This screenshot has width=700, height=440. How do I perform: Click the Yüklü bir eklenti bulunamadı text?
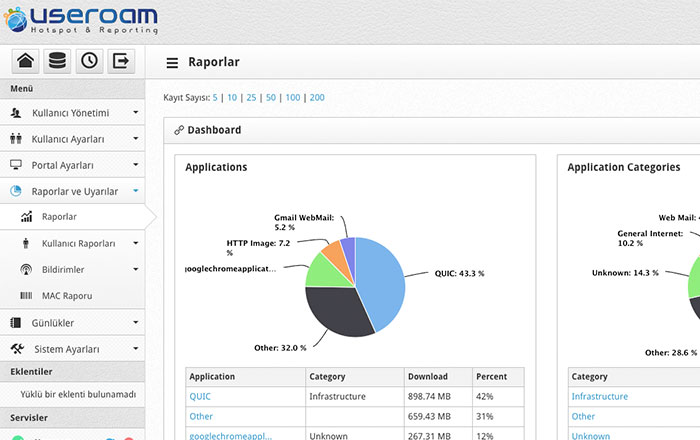78,394
